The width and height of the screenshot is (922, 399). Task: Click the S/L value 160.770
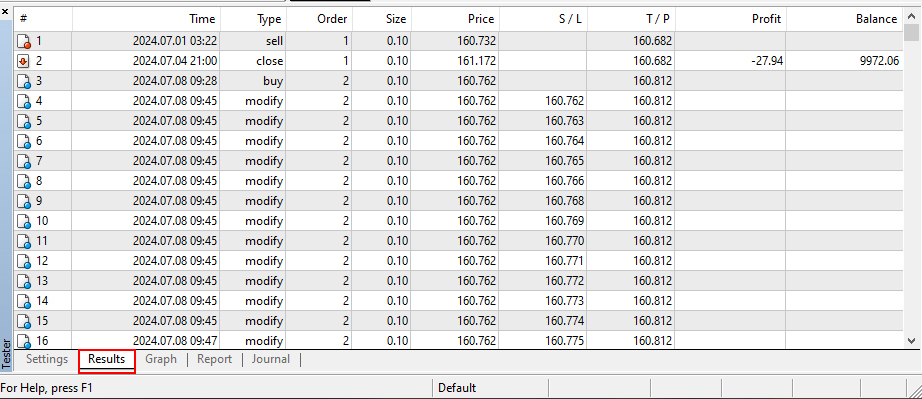tap(564, 241)
